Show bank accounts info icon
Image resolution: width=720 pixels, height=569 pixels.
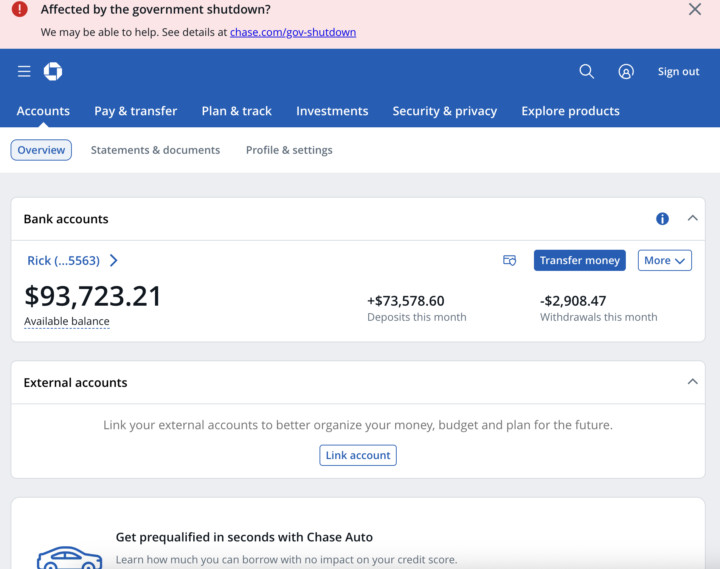coord(662,219)
